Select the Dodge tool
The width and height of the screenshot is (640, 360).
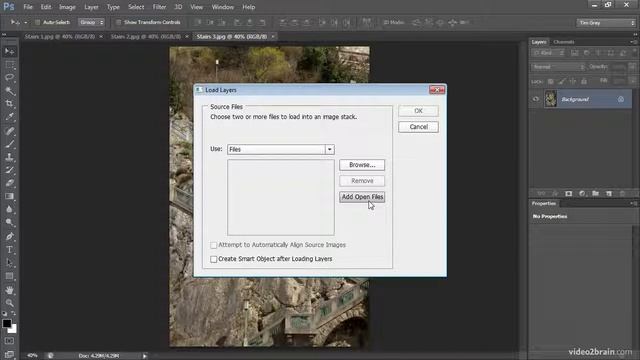9,222
